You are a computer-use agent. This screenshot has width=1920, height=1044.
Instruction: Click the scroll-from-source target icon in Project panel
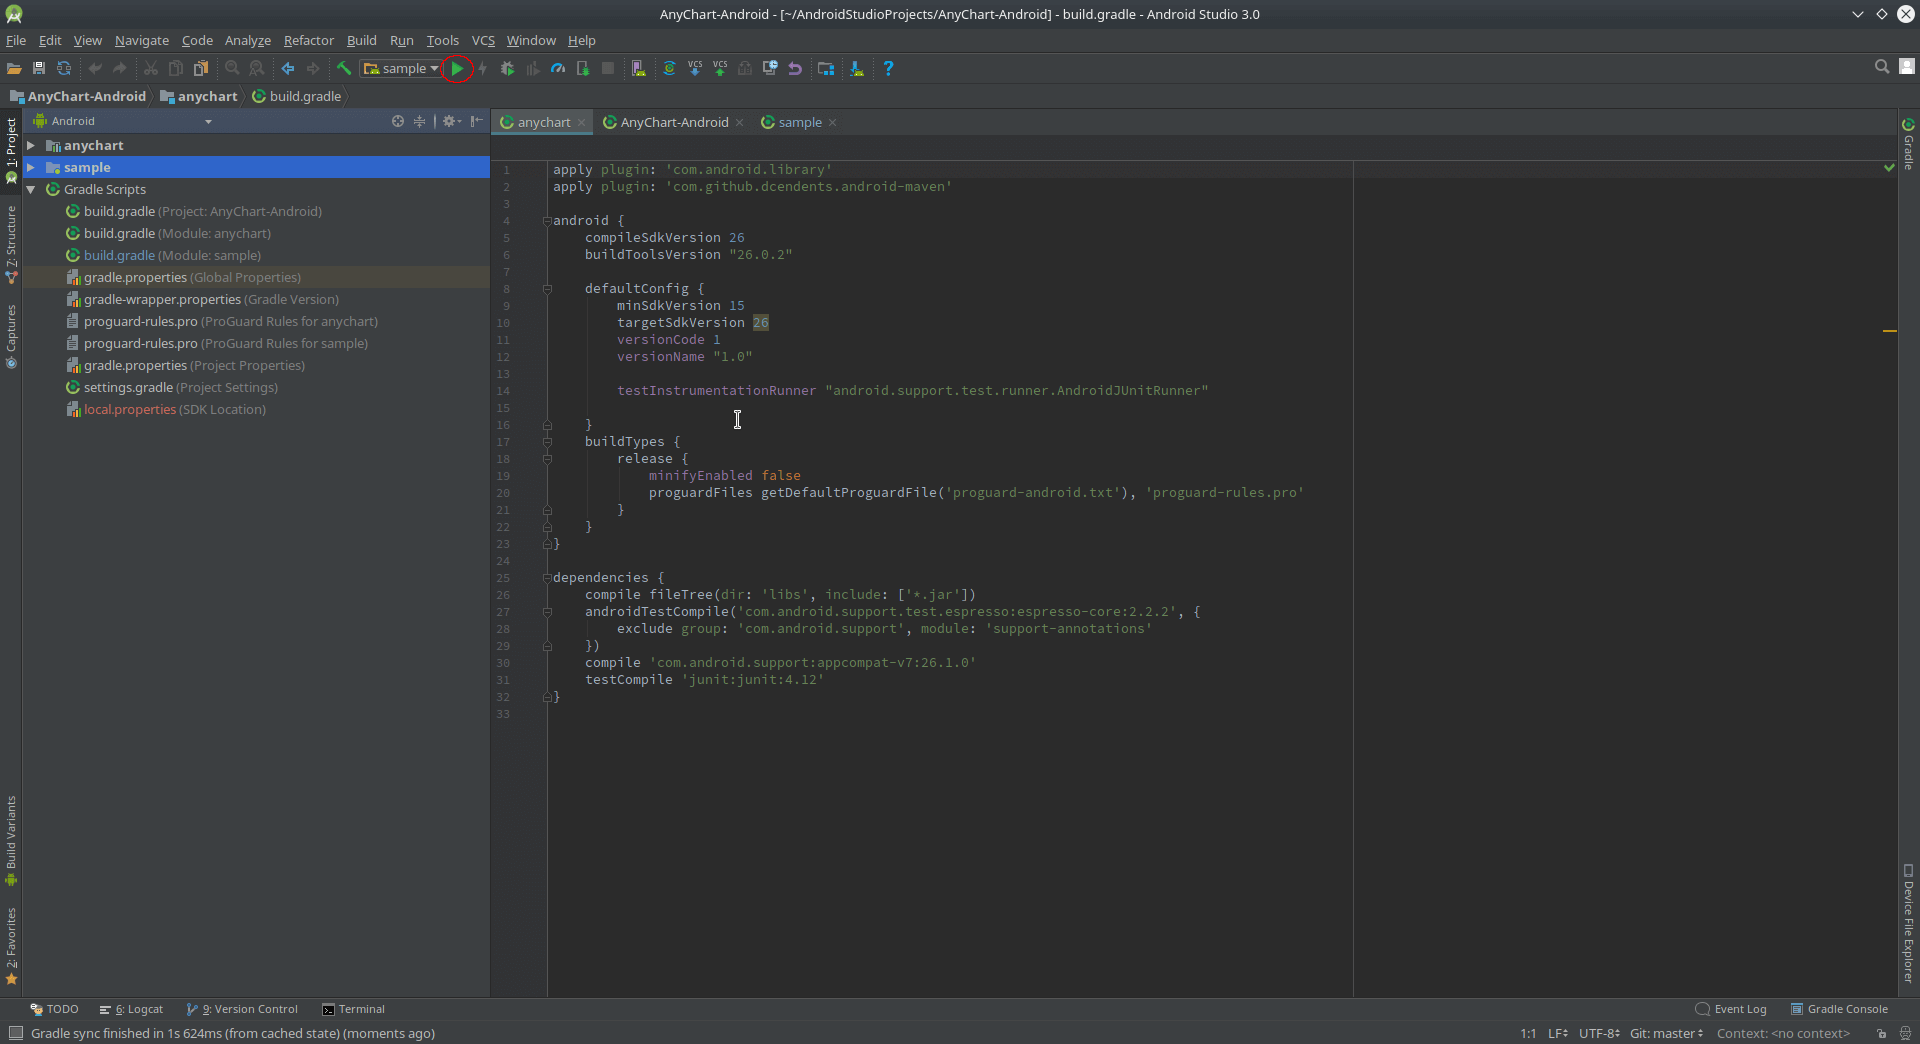(398, 121)
